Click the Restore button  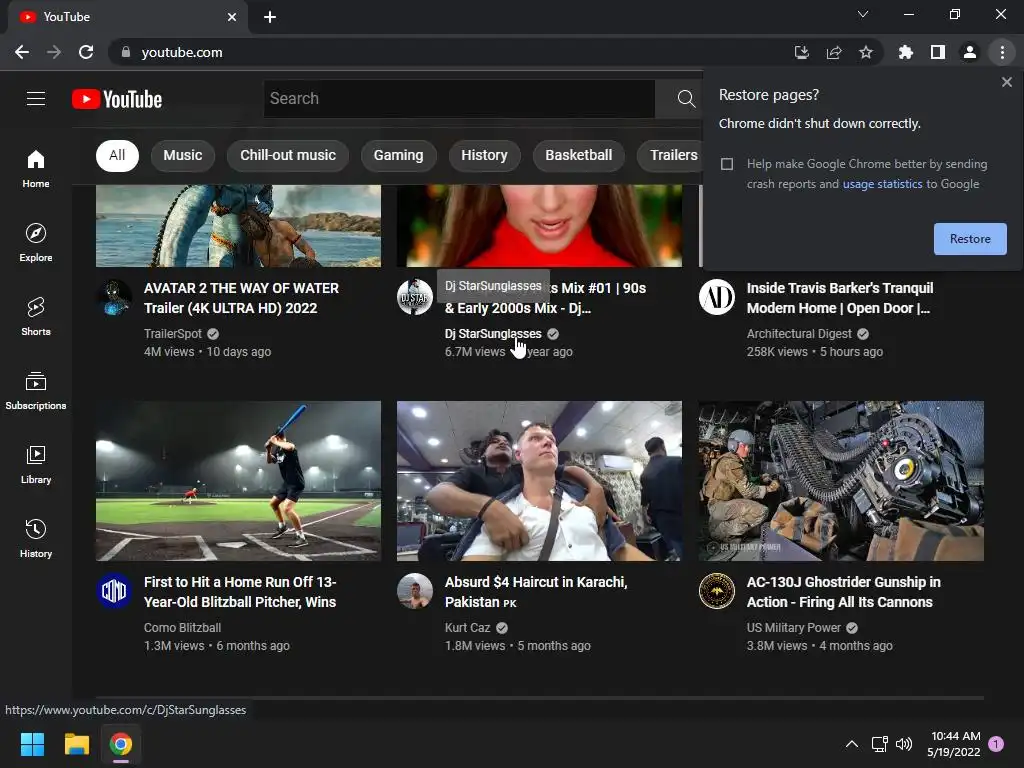click(x=970, y=239)
